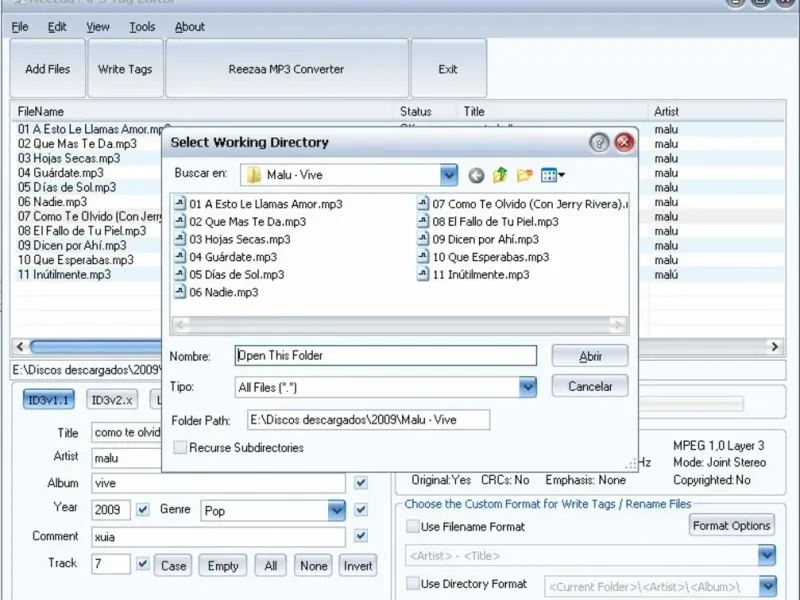Select file icon for 03 Hojas Secas.mp3
This screenshot has height=600, width=800.
click(x=180, y=239)
